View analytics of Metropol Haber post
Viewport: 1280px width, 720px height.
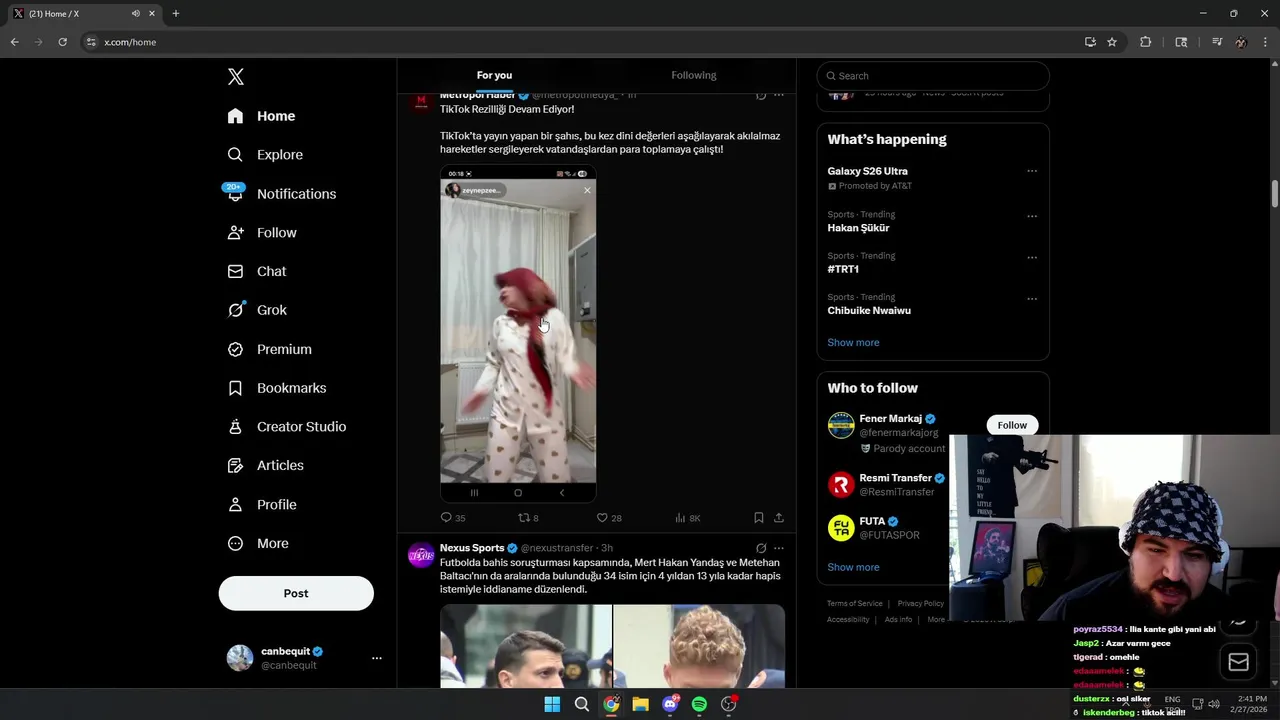pyautogui.click(x=687, y=518)
